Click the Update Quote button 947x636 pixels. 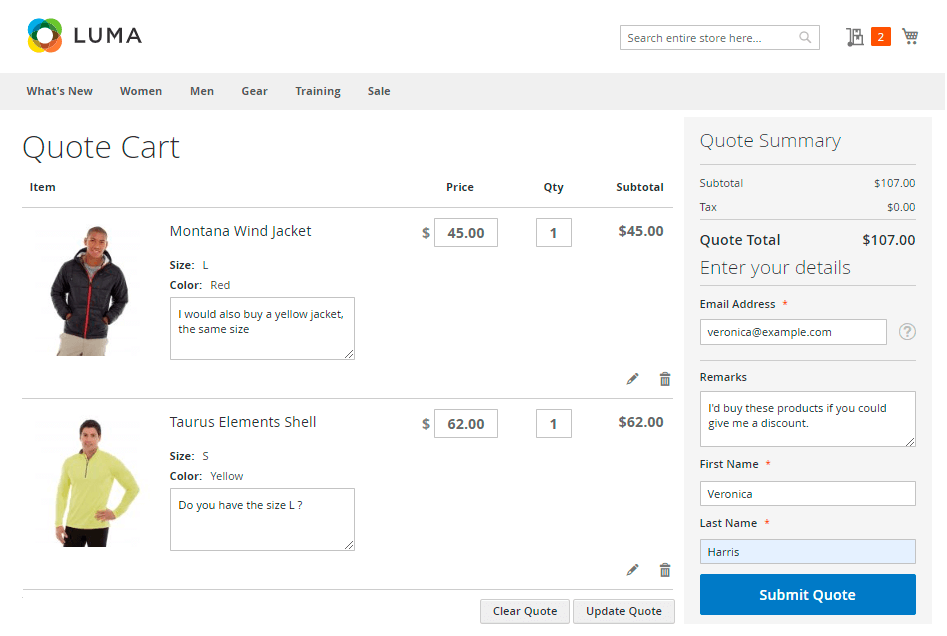(x=623, y=611)
